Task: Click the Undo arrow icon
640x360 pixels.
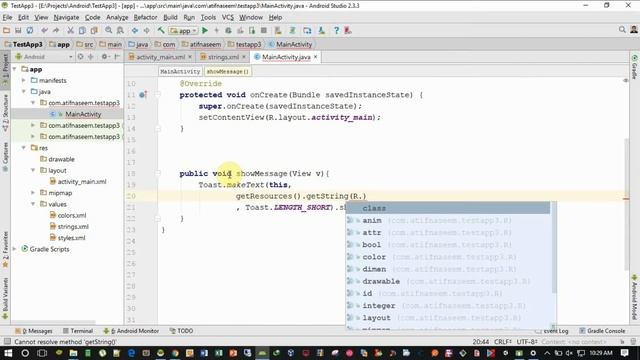Action: pyautogui.click(x=44, y=31)
